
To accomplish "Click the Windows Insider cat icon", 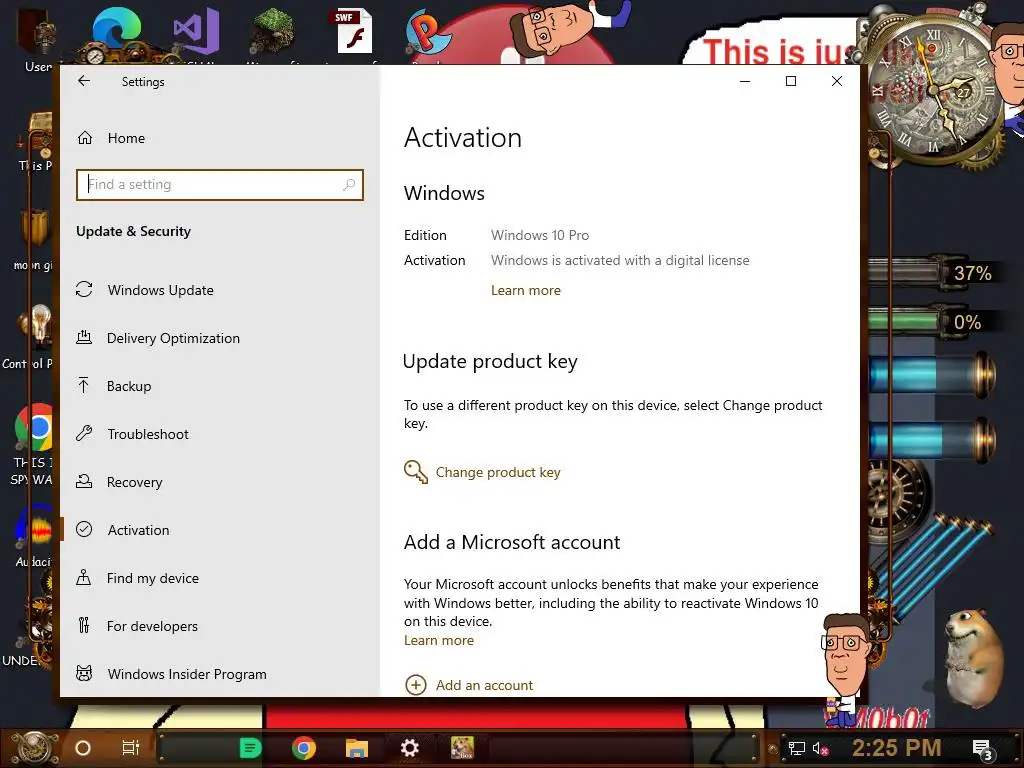I will [x=84, y=673].
